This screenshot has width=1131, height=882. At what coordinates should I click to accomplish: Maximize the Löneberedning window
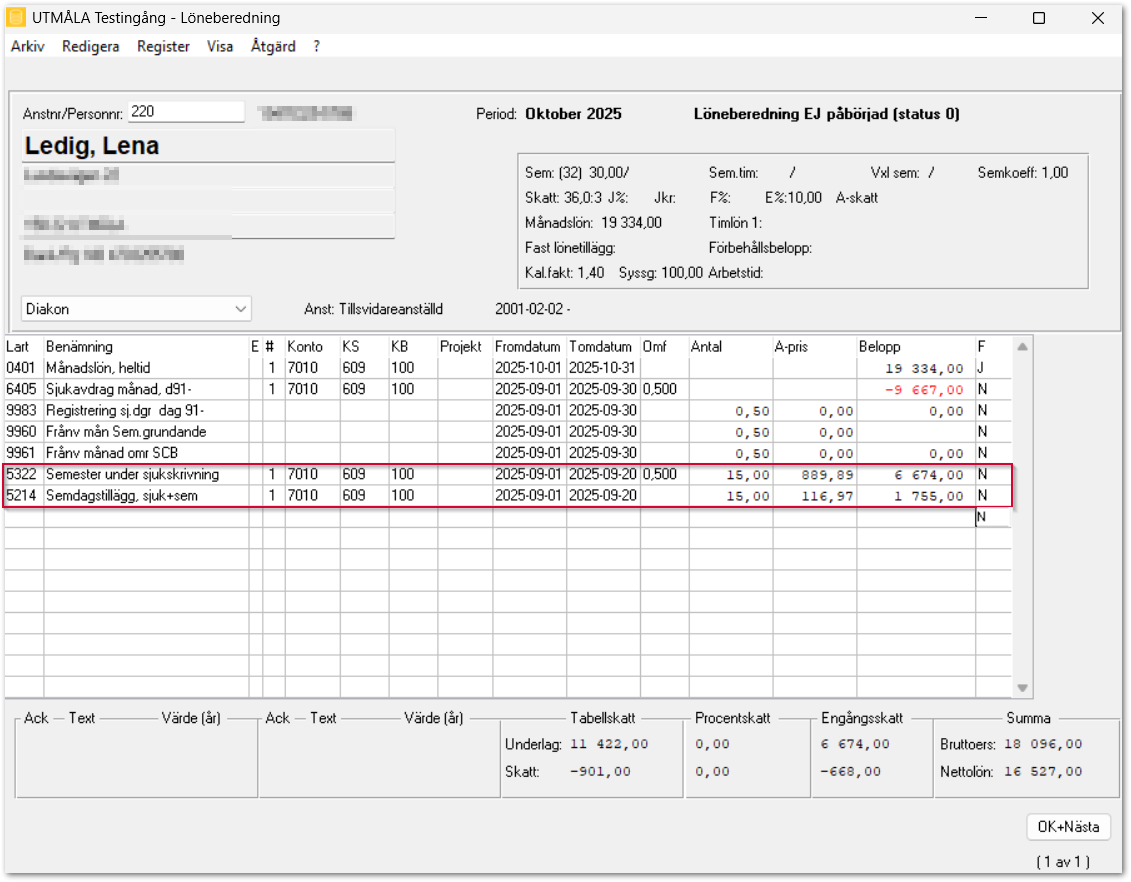pos(1039,18)
